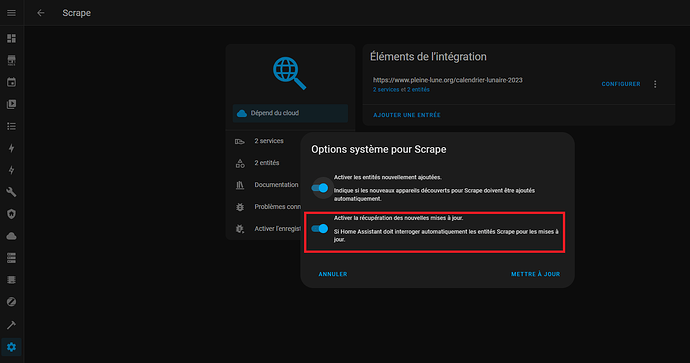690x363 pixels.
Task: Click the icon beside 2 services row
Action: click(x=240, y=141)
